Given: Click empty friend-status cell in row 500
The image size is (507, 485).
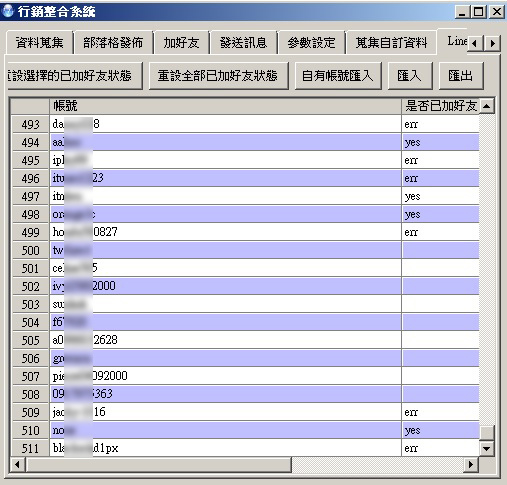Looking at the screenshot, I should coord(440,250).
